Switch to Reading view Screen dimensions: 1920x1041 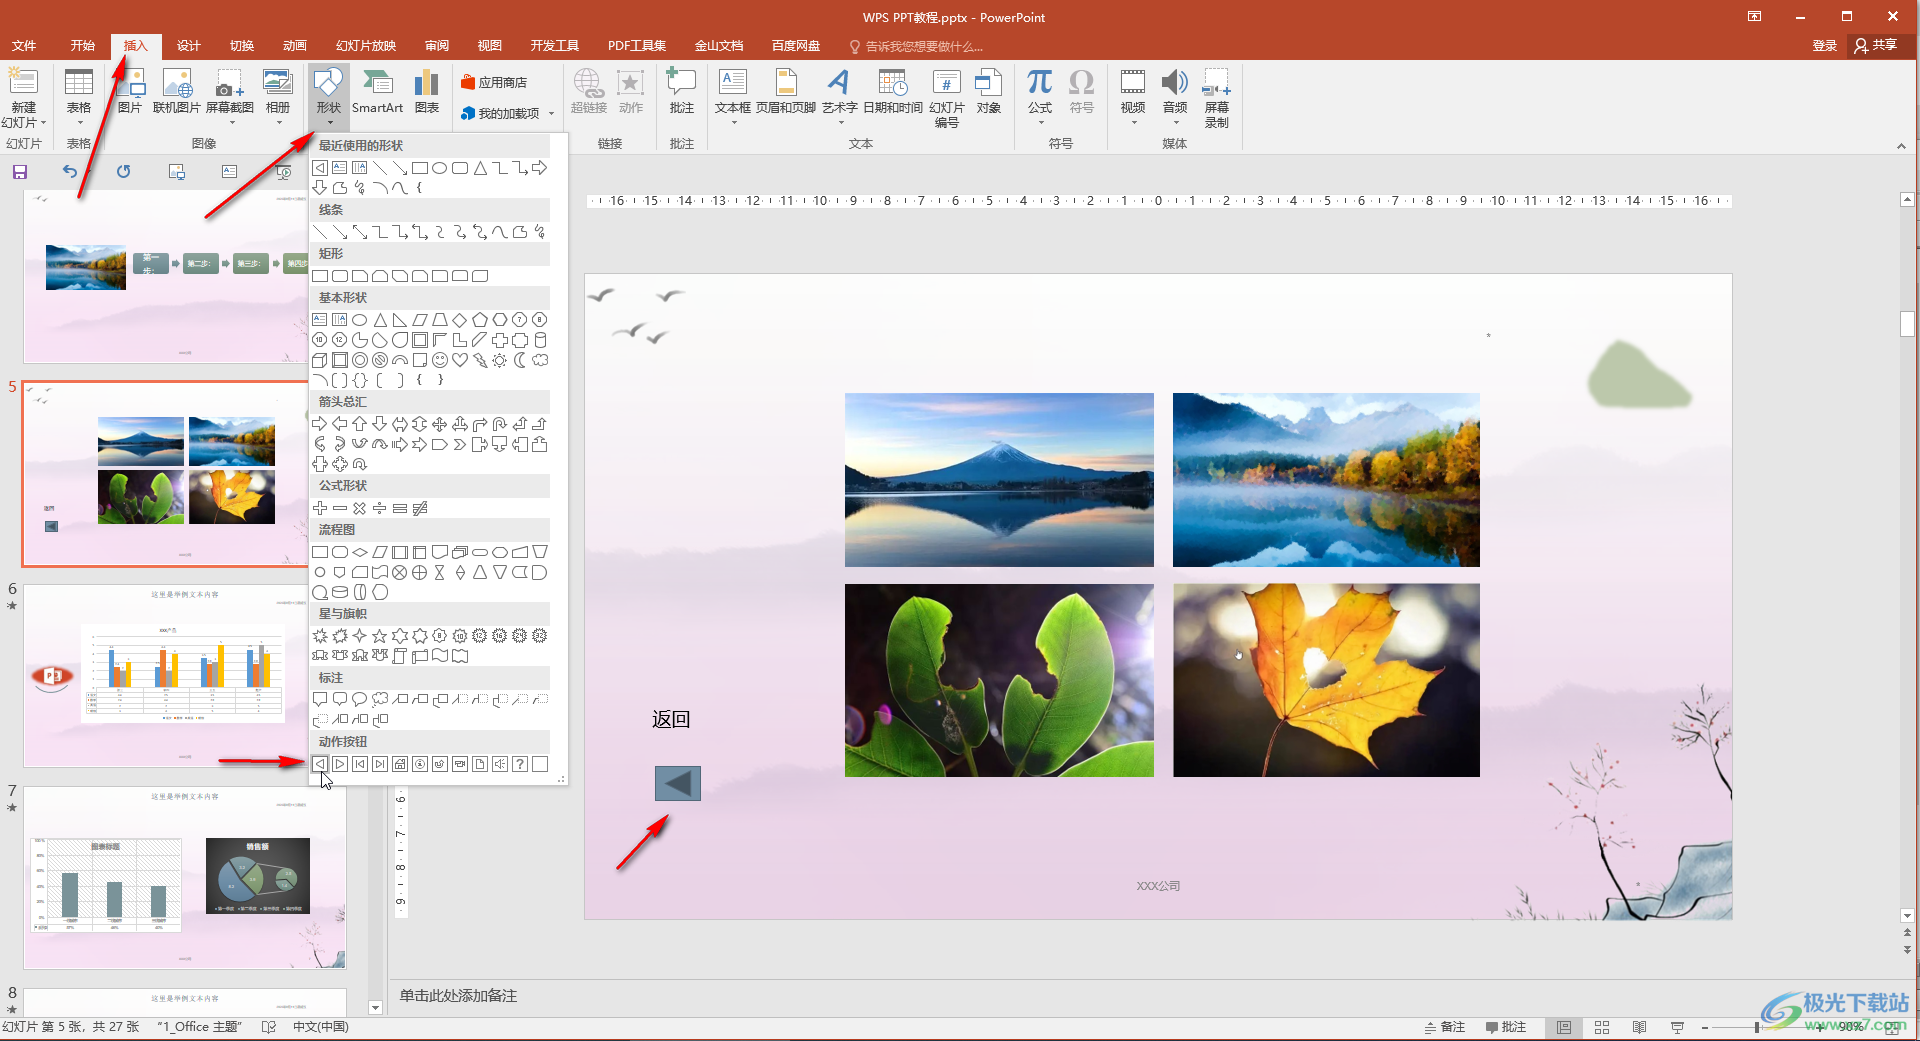1640,1027
